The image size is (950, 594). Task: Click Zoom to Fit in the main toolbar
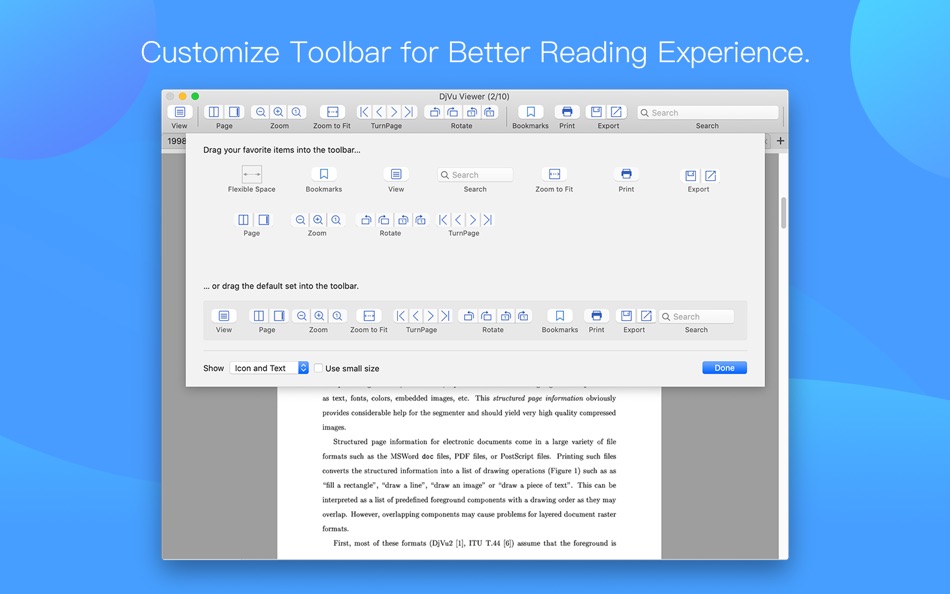(x=332, y=112)
